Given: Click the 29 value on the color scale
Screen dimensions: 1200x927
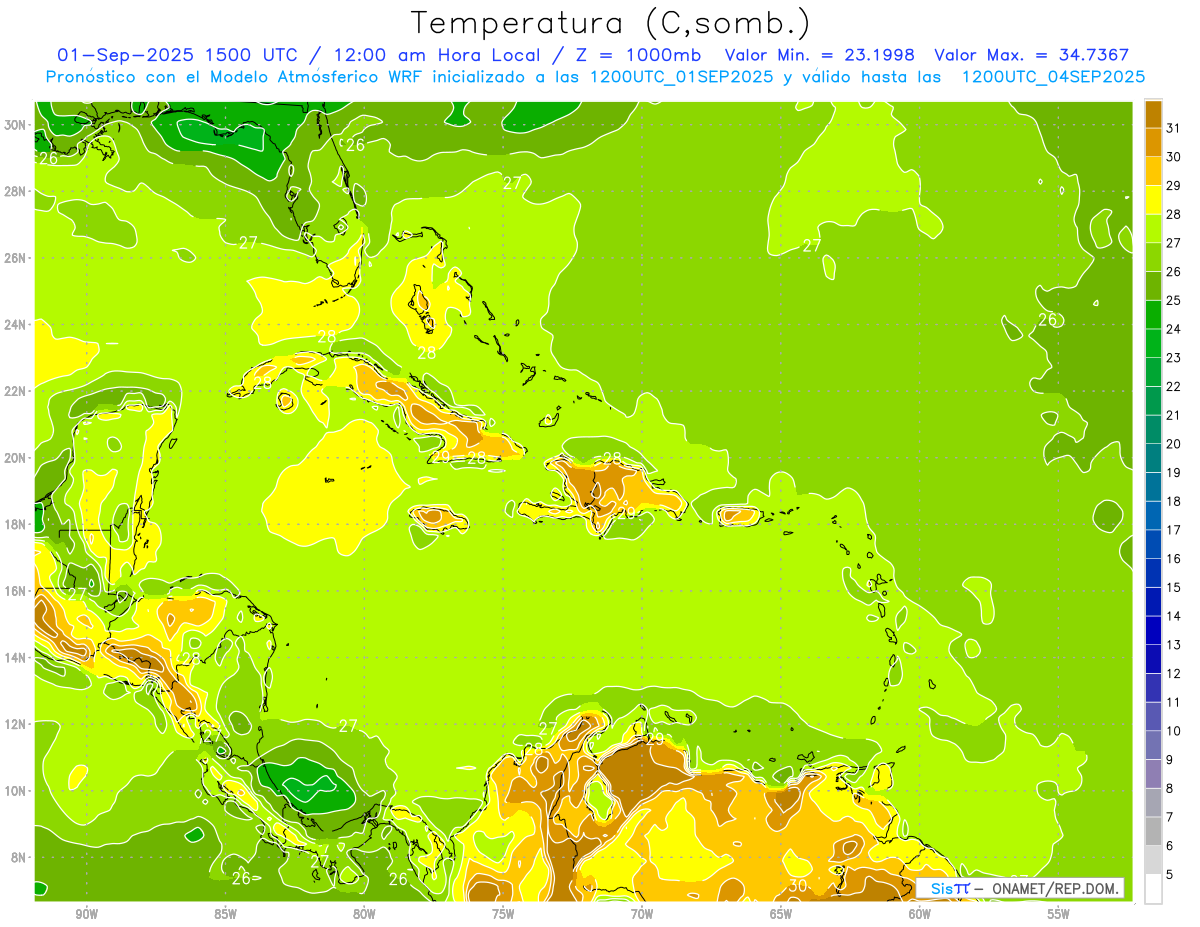Looking at the screenshot, I should [x=1173, y=185].
